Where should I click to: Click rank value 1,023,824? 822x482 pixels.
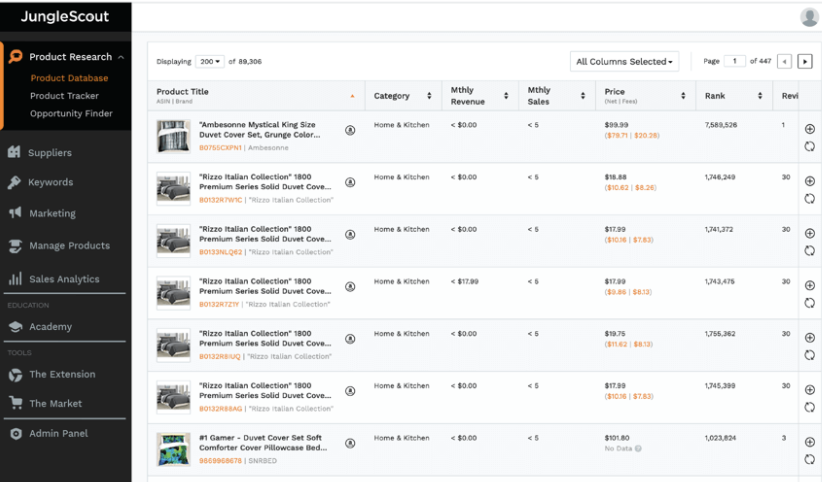(x=720, y=438)
